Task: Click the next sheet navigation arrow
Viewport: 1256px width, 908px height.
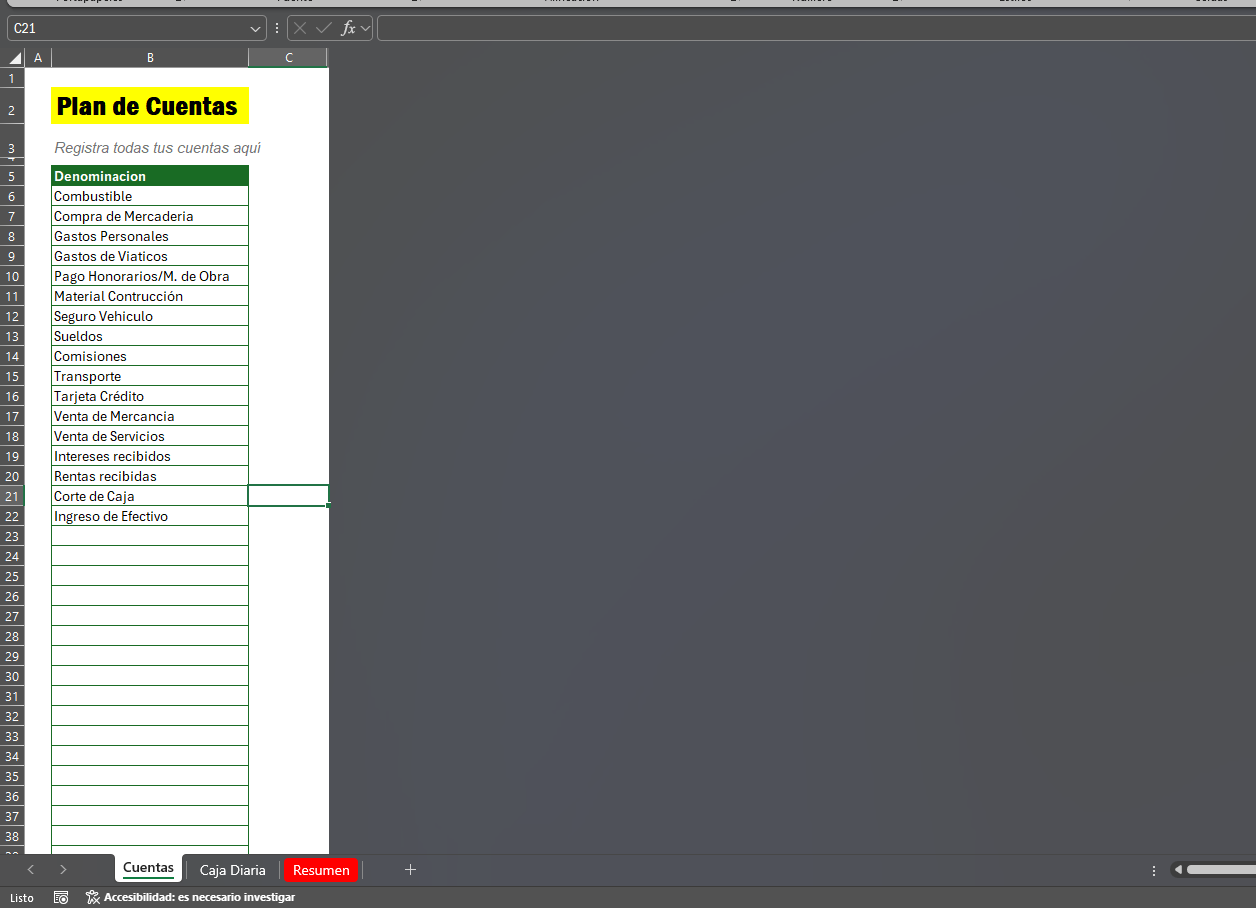Action: pyautogui.click(x=63, y=869)
